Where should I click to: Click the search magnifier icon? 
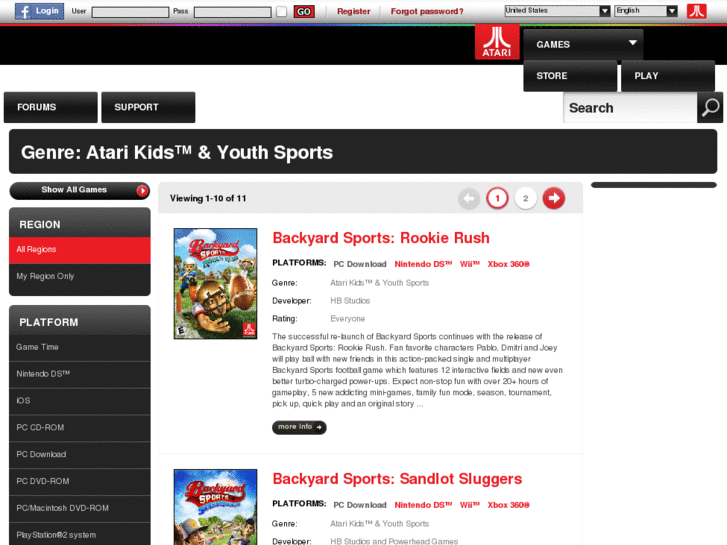[x=710, y=108]
